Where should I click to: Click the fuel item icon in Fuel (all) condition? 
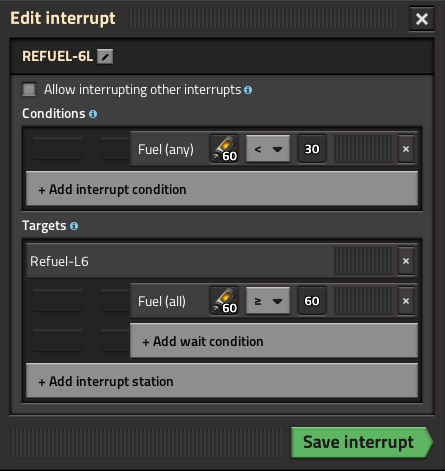(224, 301)
